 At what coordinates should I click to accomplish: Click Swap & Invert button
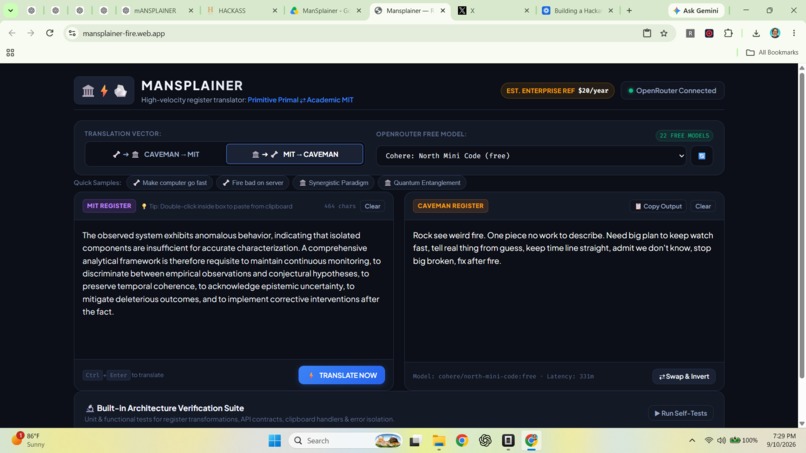(x=684, y=376)
